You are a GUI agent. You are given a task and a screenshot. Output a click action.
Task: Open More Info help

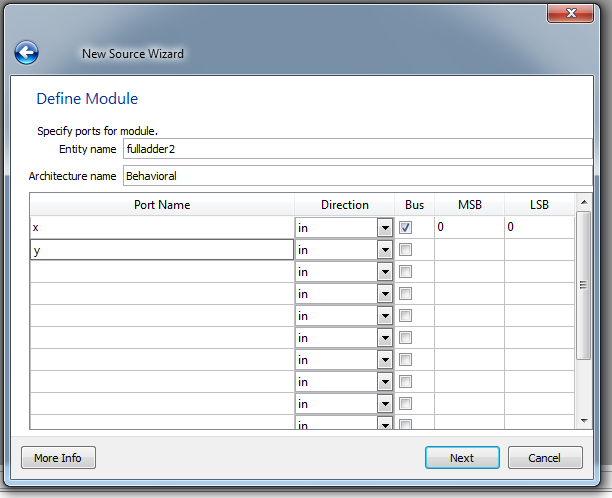pyautogui.click(x=58, y=458)
